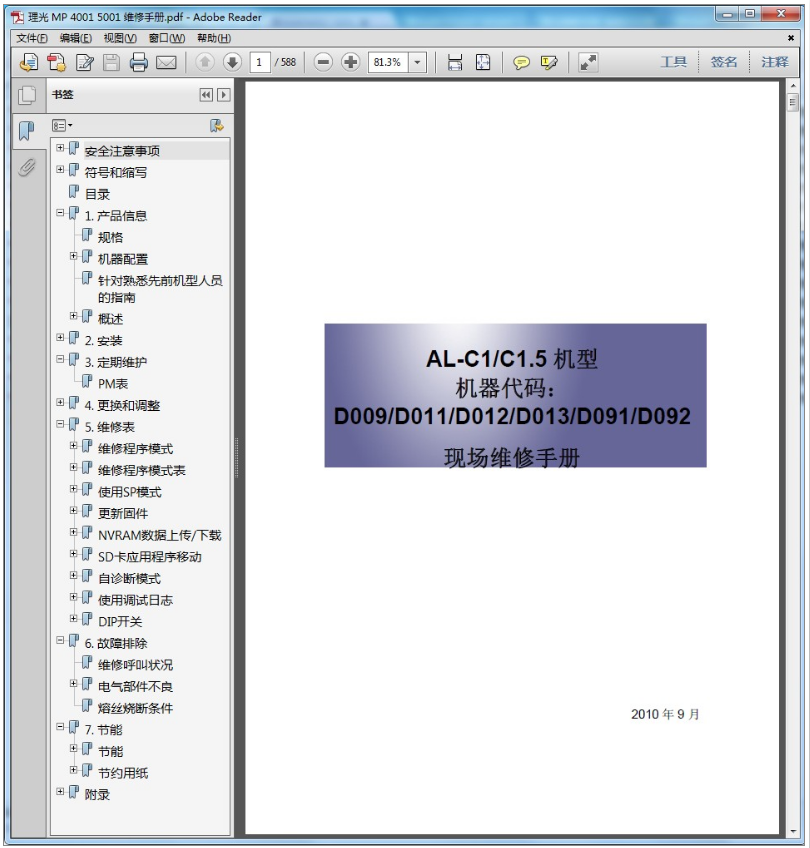The image size is (810, 848).
Task: Click fit one full page icon
Action: 483,62
